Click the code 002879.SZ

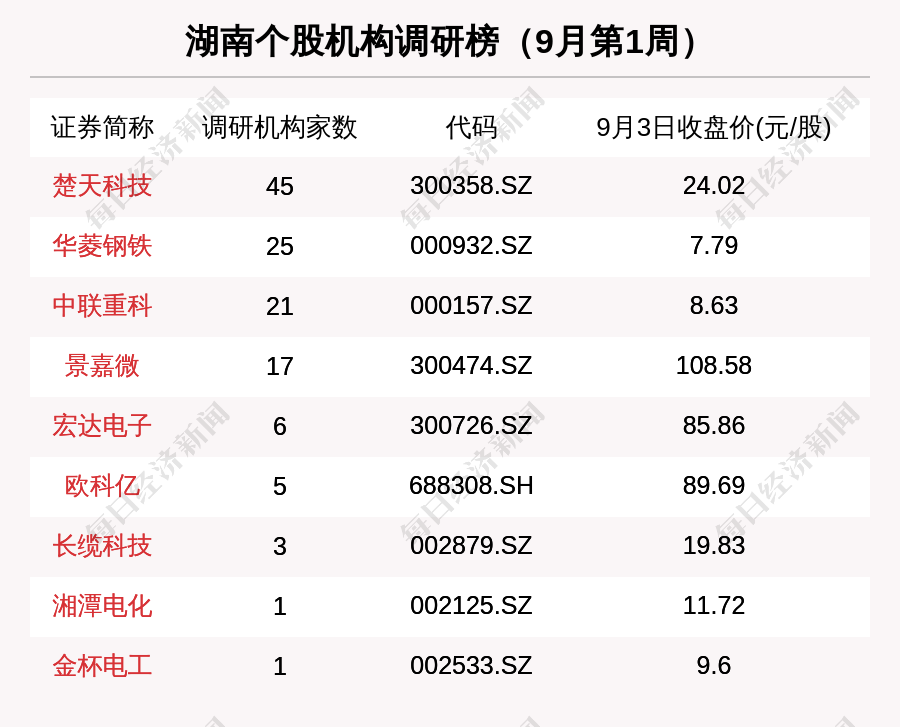(471, 546)
